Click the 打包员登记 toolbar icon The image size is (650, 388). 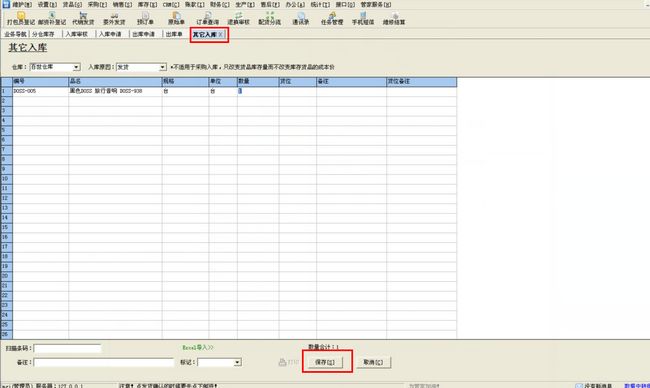[x=21, y=19]
